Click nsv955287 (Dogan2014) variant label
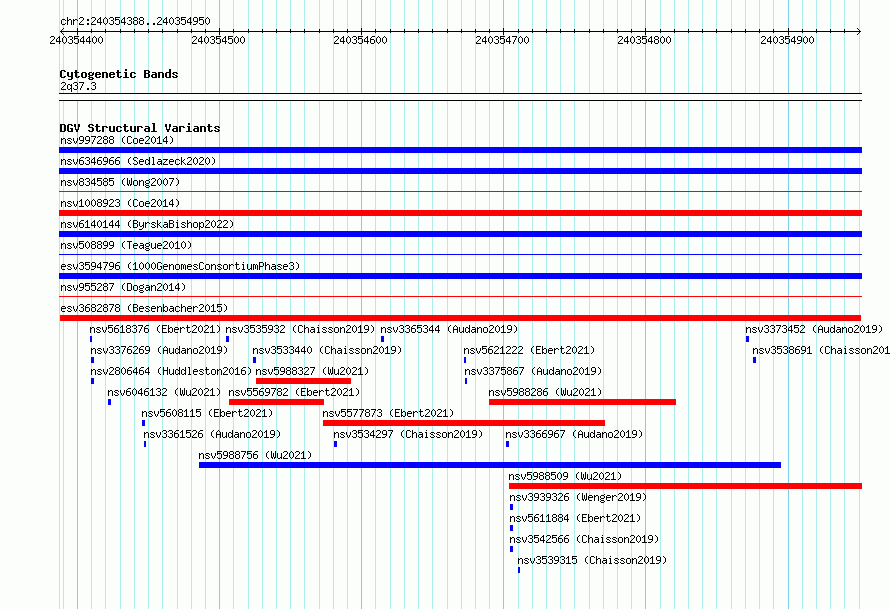Screen dimensions: 890x609 (x=123, y=287)
